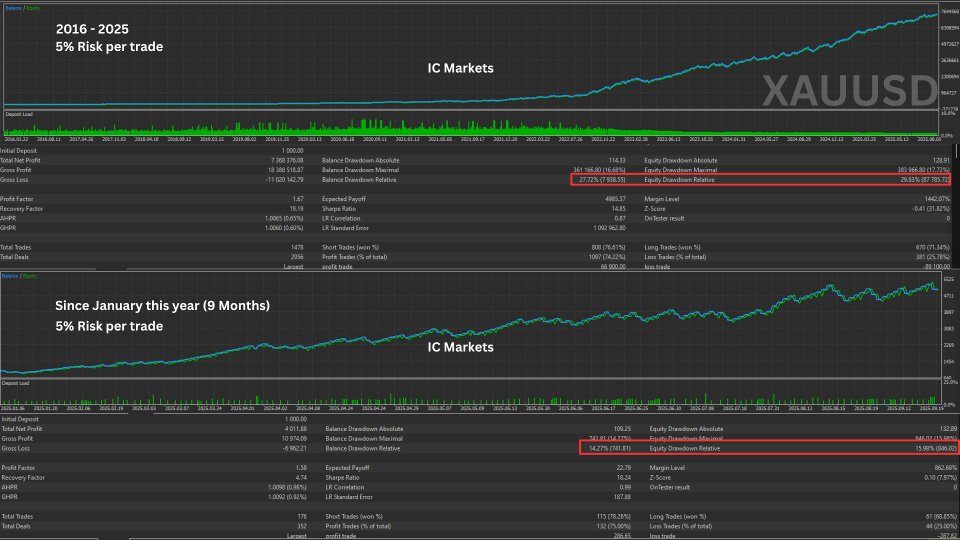Select the Total Net Profit value 7 368 376.08

point(287,160)
